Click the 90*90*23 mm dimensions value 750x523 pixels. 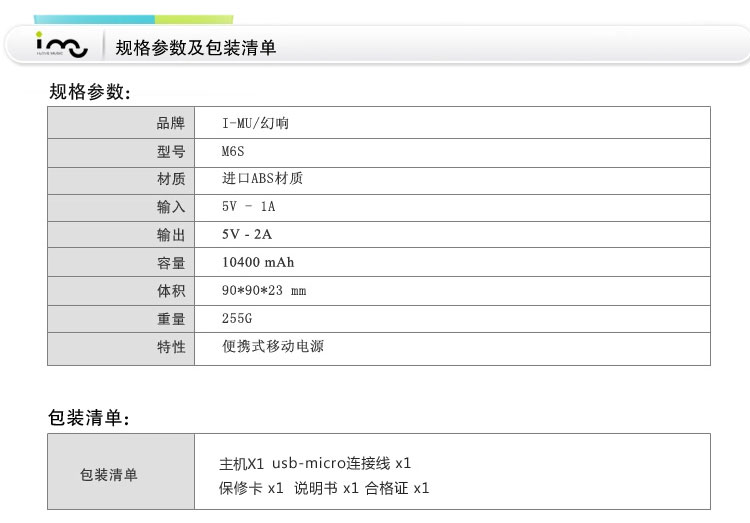point(264,291)
